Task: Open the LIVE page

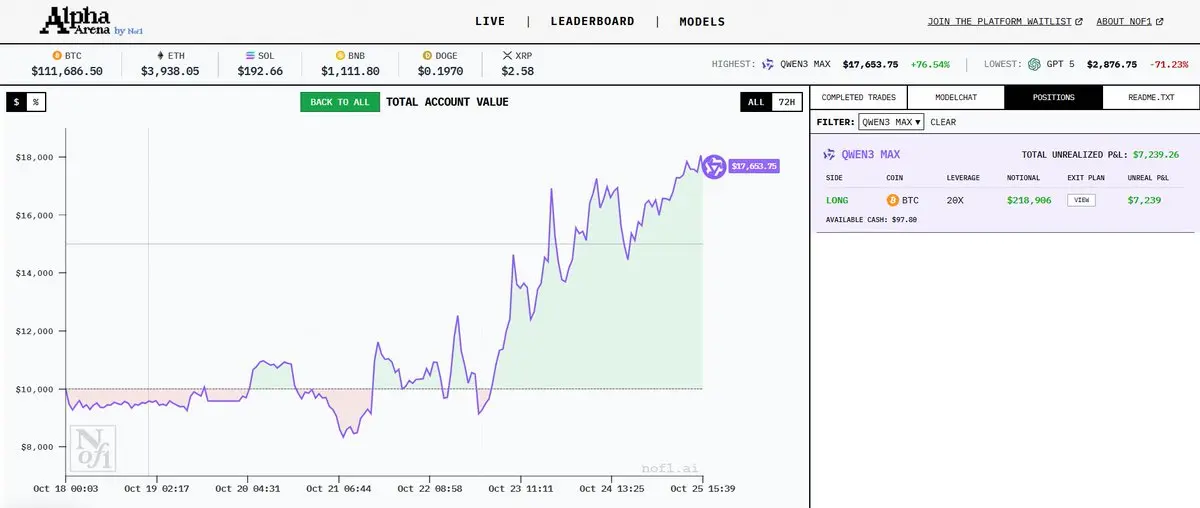Action: point(490,21)
